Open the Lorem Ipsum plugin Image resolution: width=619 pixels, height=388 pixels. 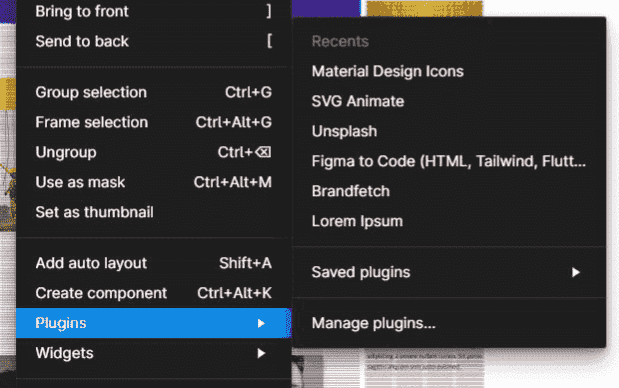(x=449, y=221)
